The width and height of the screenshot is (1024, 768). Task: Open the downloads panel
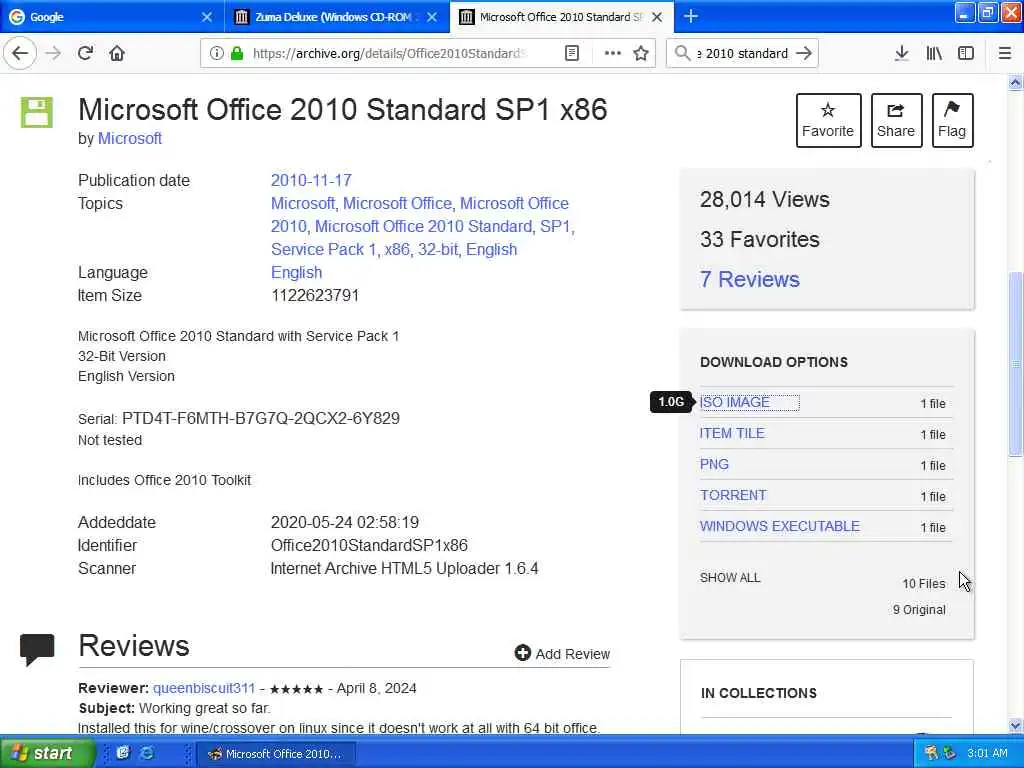coord(901,53)
